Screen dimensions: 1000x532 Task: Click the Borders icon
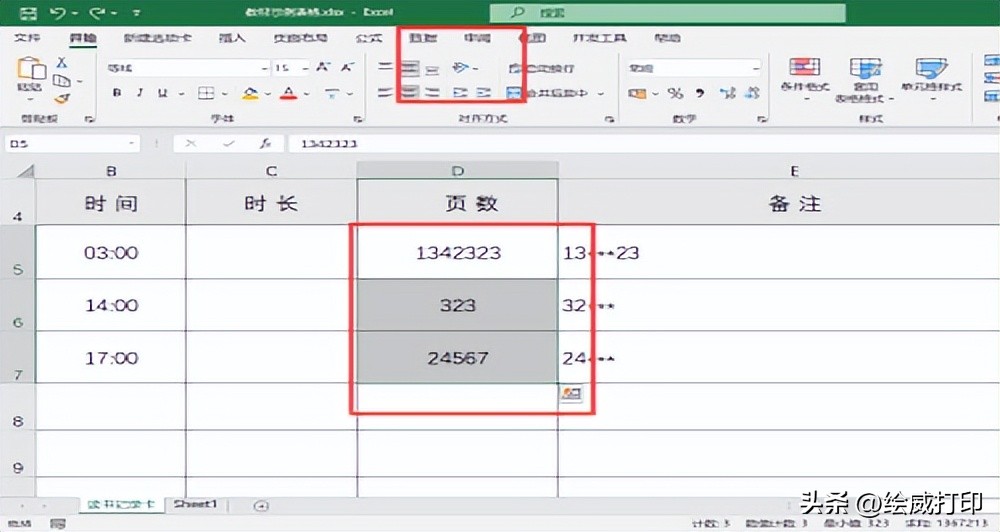click(206, 93)
